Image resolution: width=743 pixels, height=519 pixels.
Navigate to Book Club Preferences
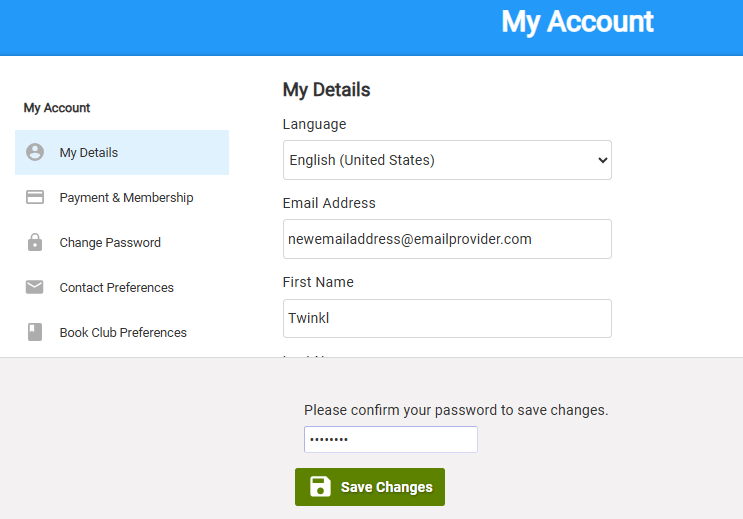(x=122, y=332)
